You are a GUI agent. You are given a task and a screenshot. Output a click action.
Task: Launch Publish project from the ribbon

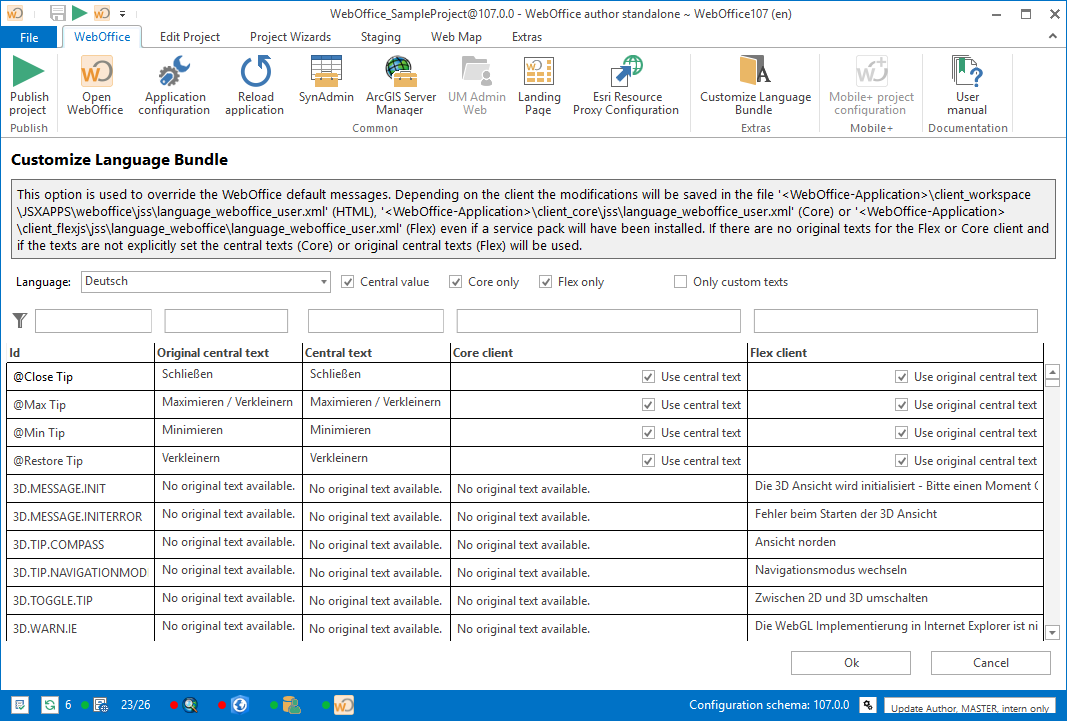[x=29, y=85]
